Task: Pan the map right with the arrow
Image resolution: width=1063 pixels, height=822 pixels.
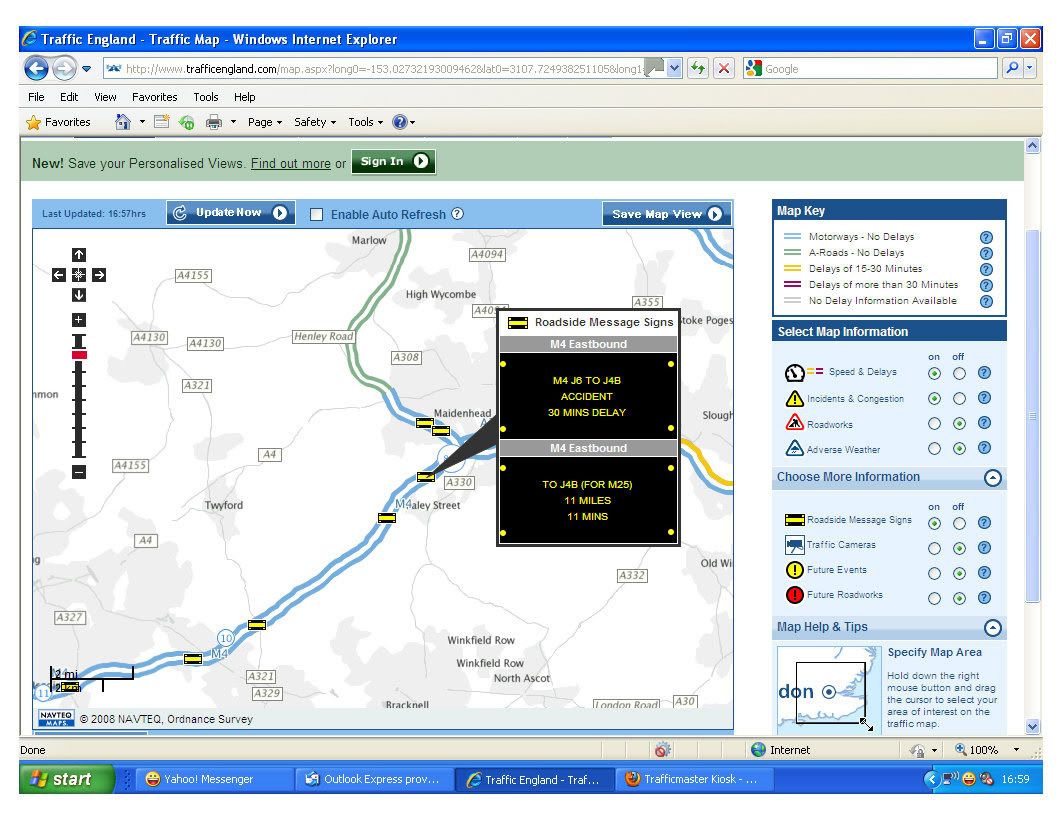Action: pyautogui.click(x=99, y=275)
